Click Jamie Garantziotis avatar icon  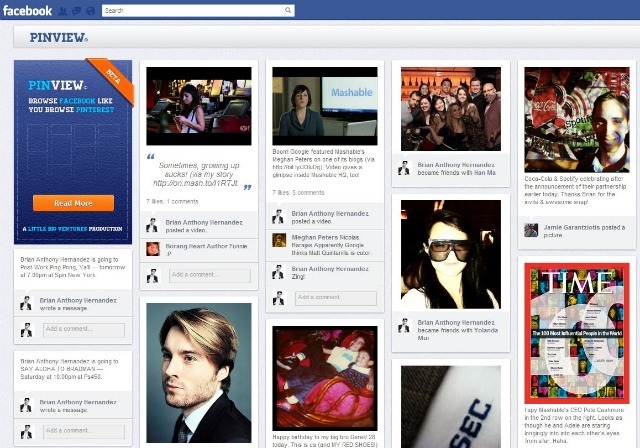pyautogui.click(x=530, y=230)
